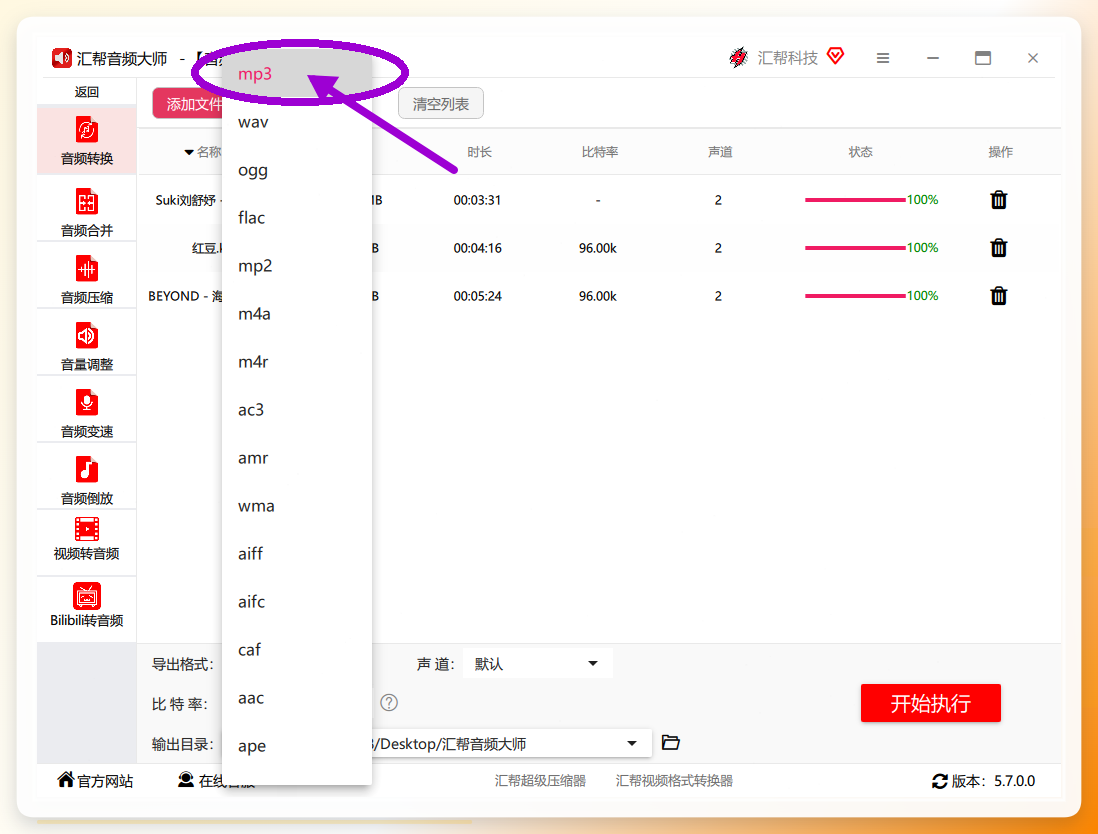The width and height of the screenshot is (1098, 834).
Task: Open the 视频转音频 video-to-audio tool
Action: click(87, 539)
